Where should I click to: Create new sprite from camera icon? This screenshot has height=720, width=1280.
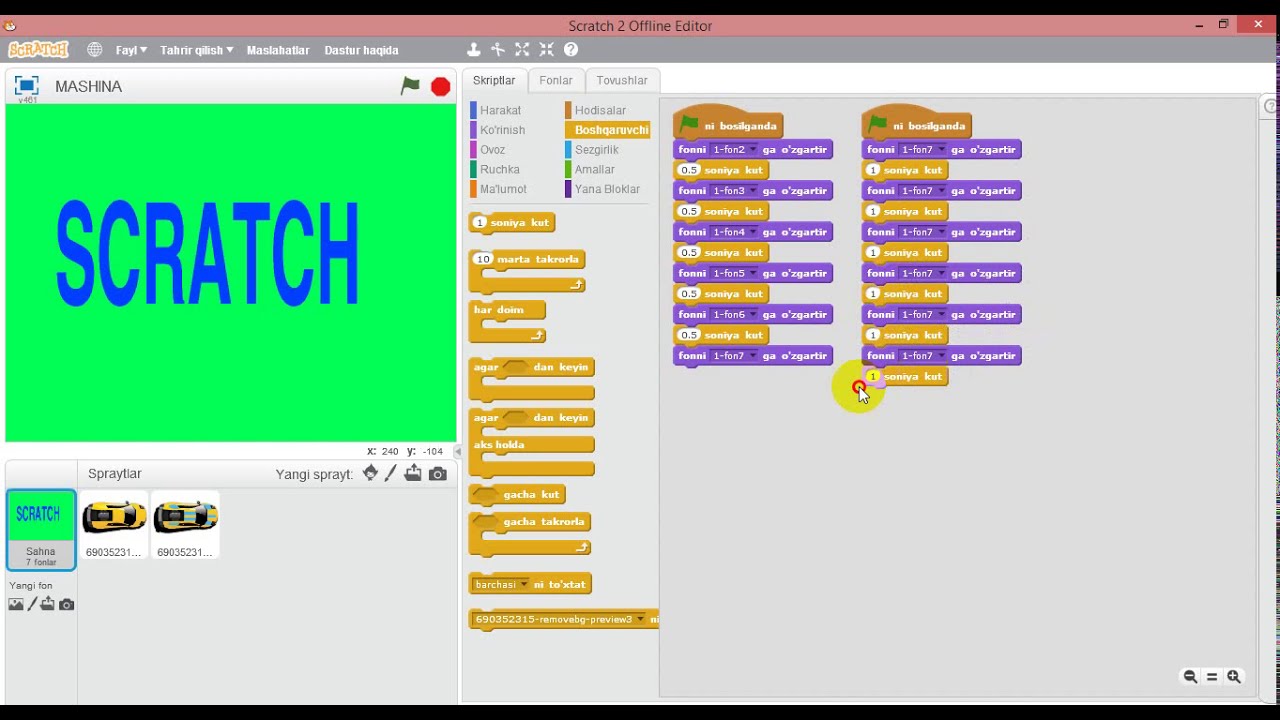(438, 474)
